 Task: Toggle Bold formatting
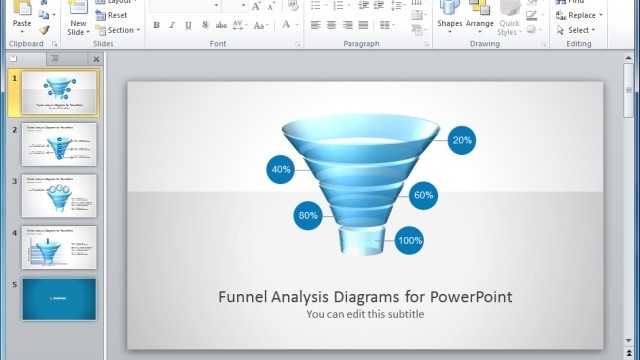[x=156, y=25]
